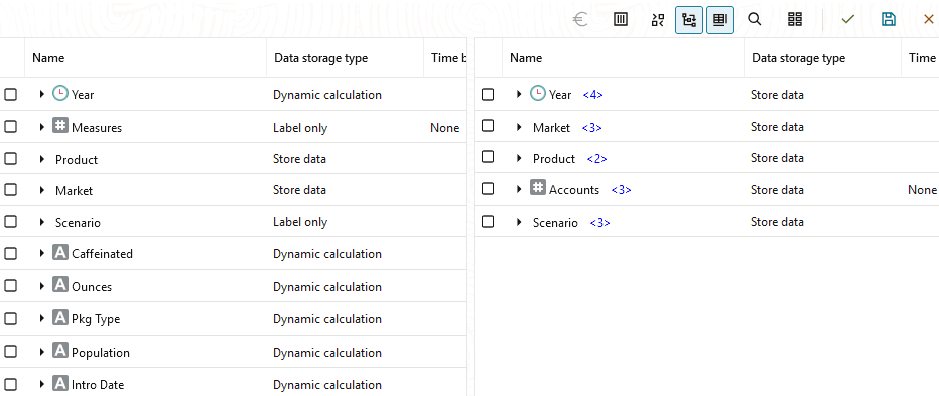Check the Caffeinated row checkbox
Screen dimensions: 939x396
tap(10, 253)
